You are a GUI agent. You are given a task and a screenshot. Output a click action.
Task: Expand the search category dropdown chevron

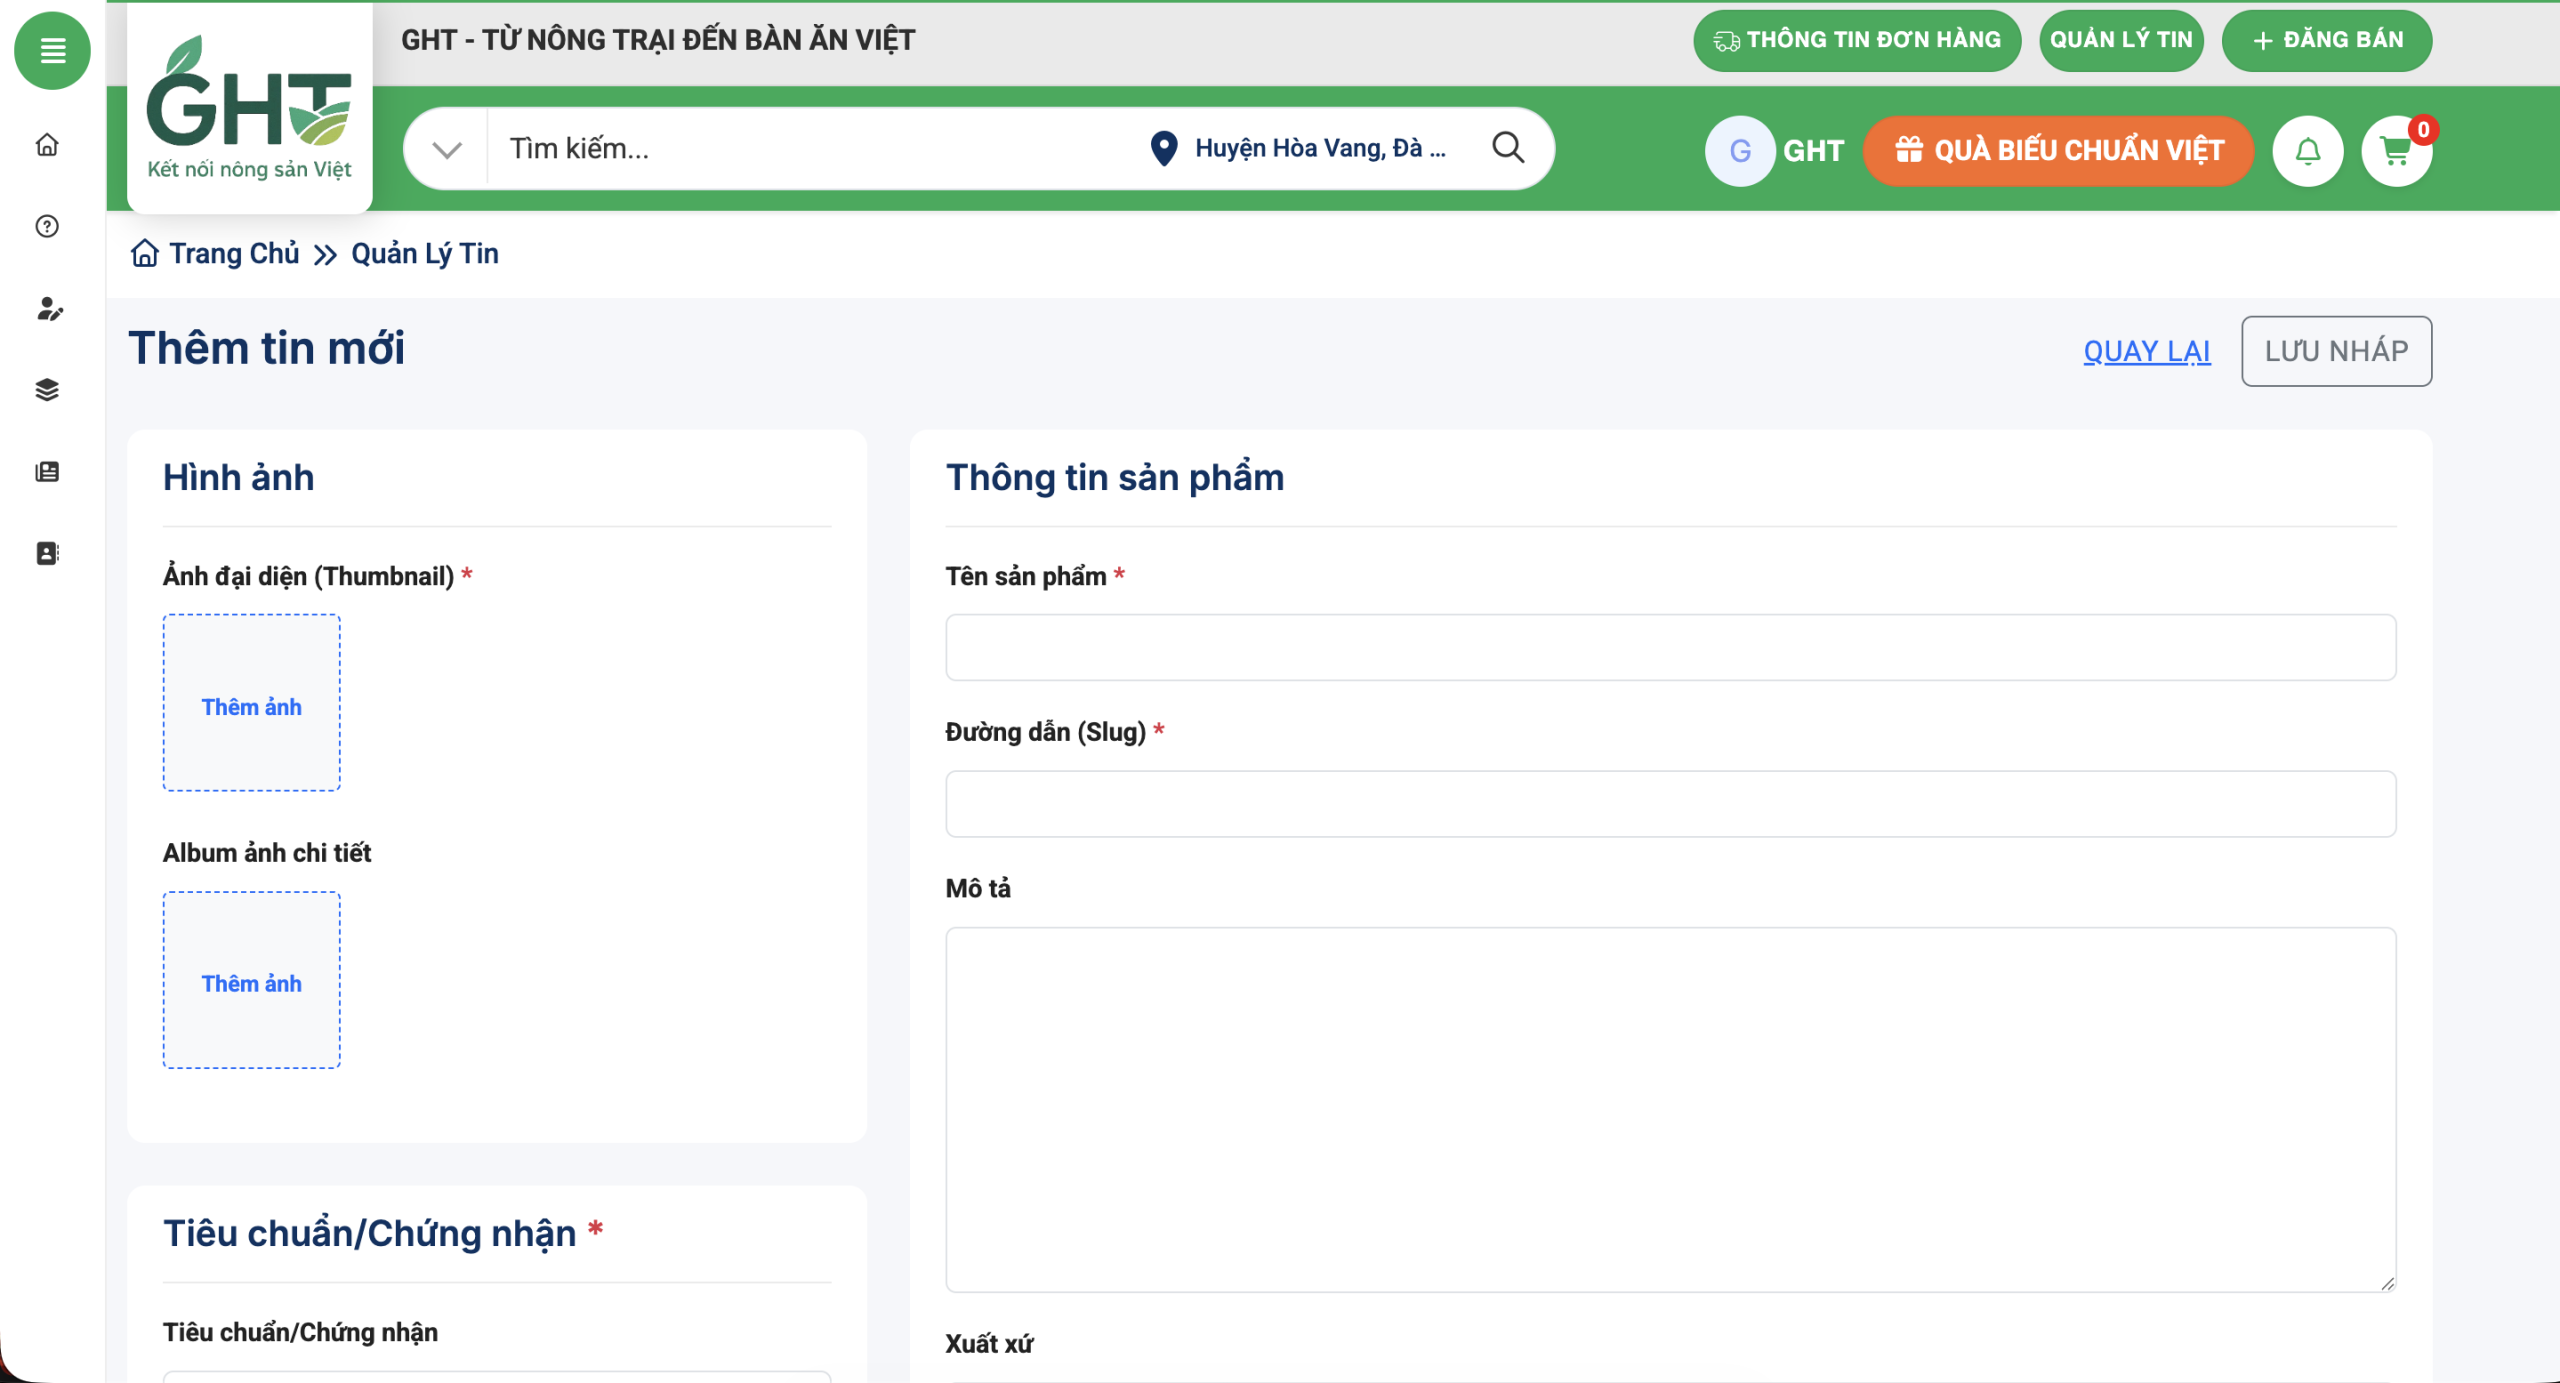click(x=446, y=149)
